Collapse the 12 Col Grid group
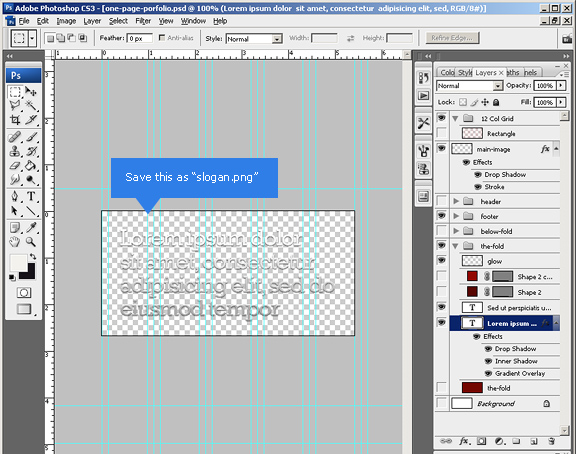Viewport: 576px width, 454px height. 456,119
